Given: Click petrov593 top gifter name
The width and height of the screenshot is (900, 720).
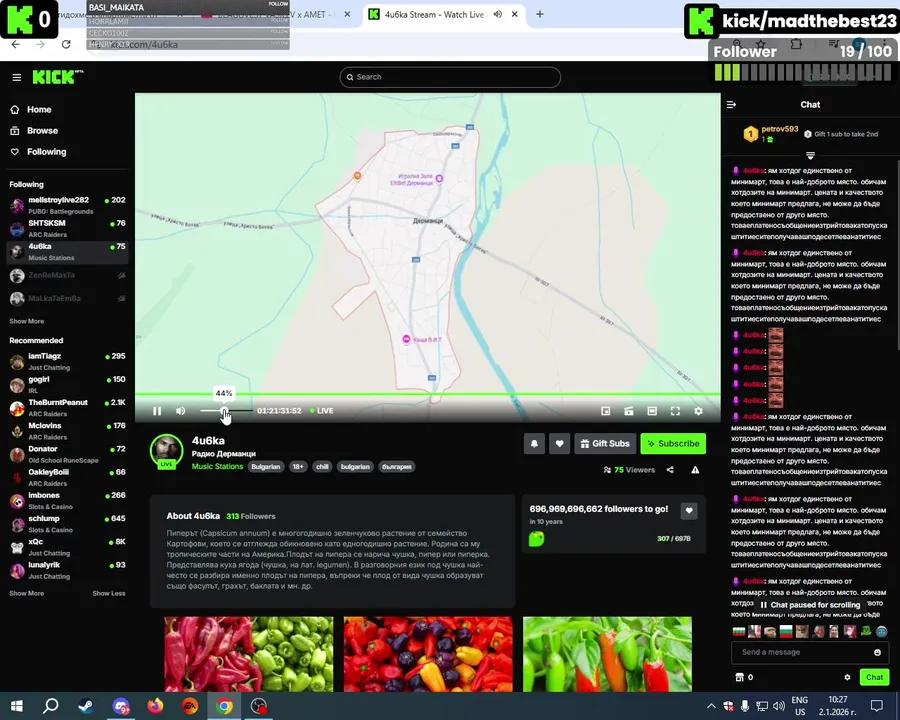Looking at the screenshot, I should click(779, 129).
